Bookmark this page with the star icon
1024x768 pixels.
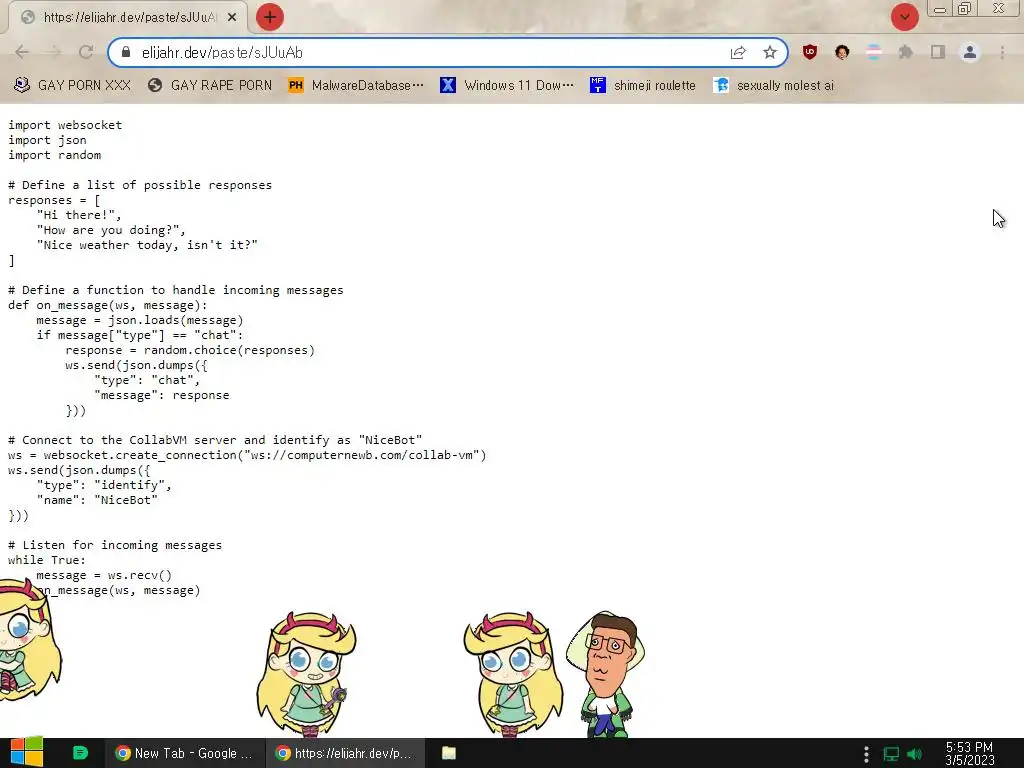pyautogui.click(x=770, y=52)
